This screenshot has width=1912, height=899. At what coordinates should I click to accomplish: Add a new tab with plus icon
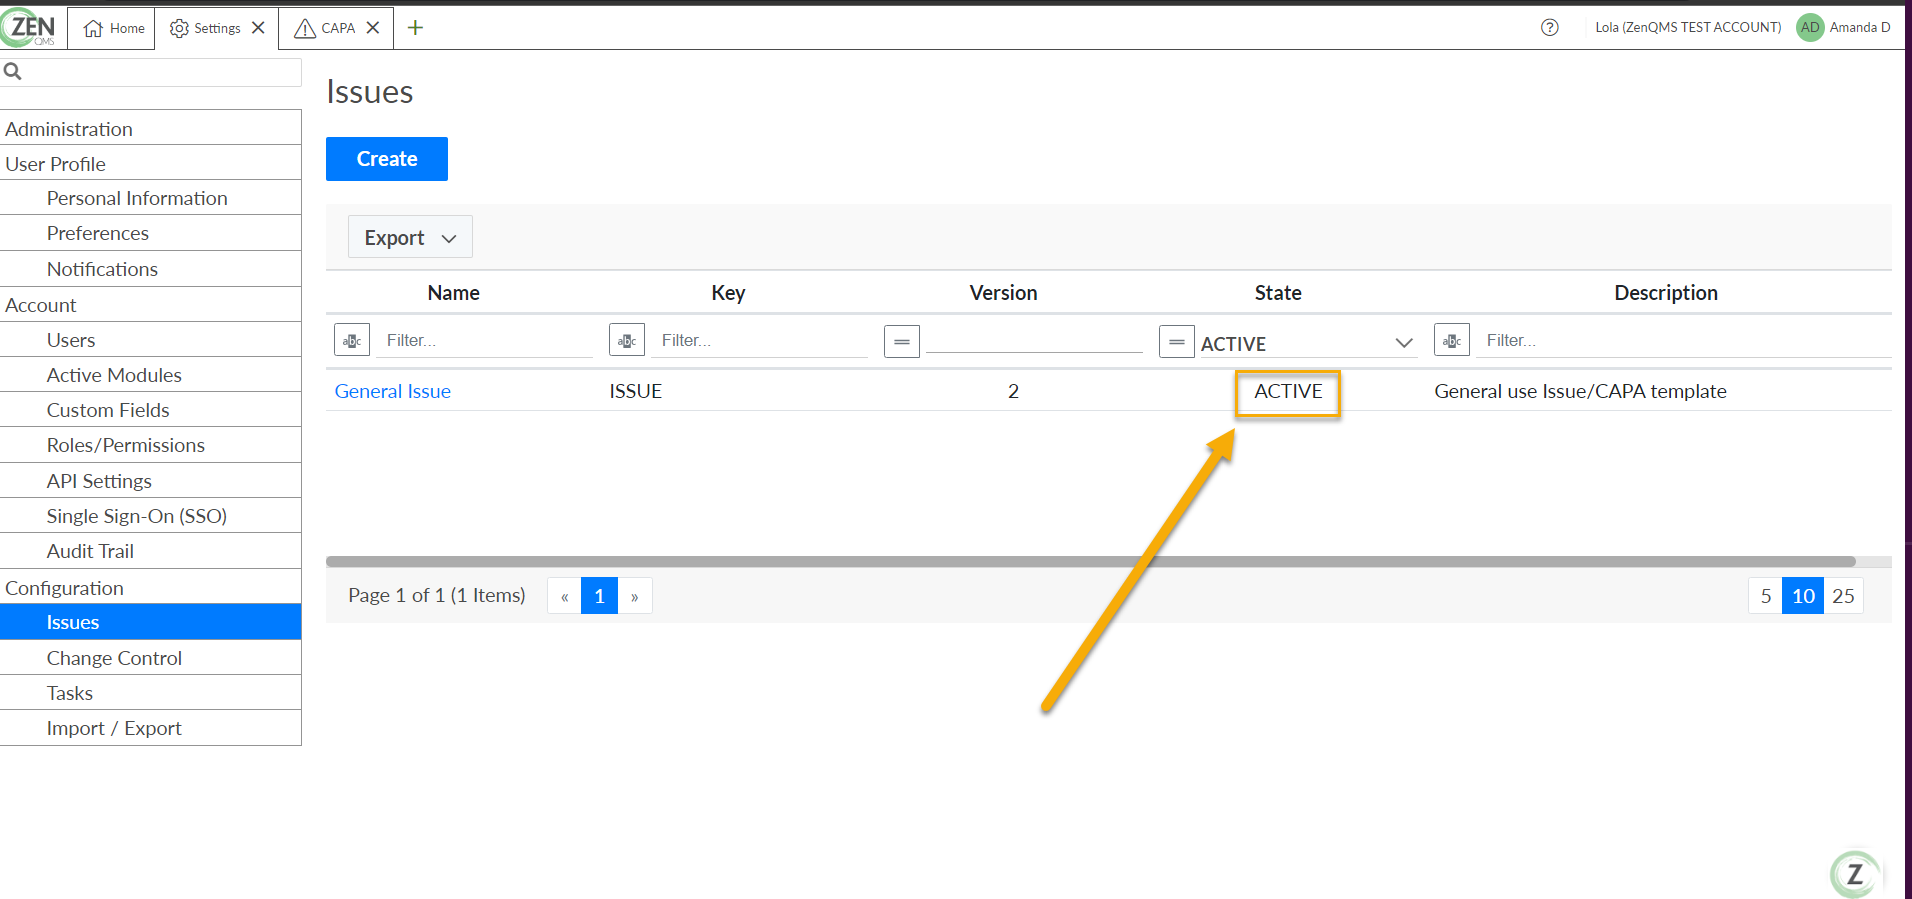(x=416, y=28)
